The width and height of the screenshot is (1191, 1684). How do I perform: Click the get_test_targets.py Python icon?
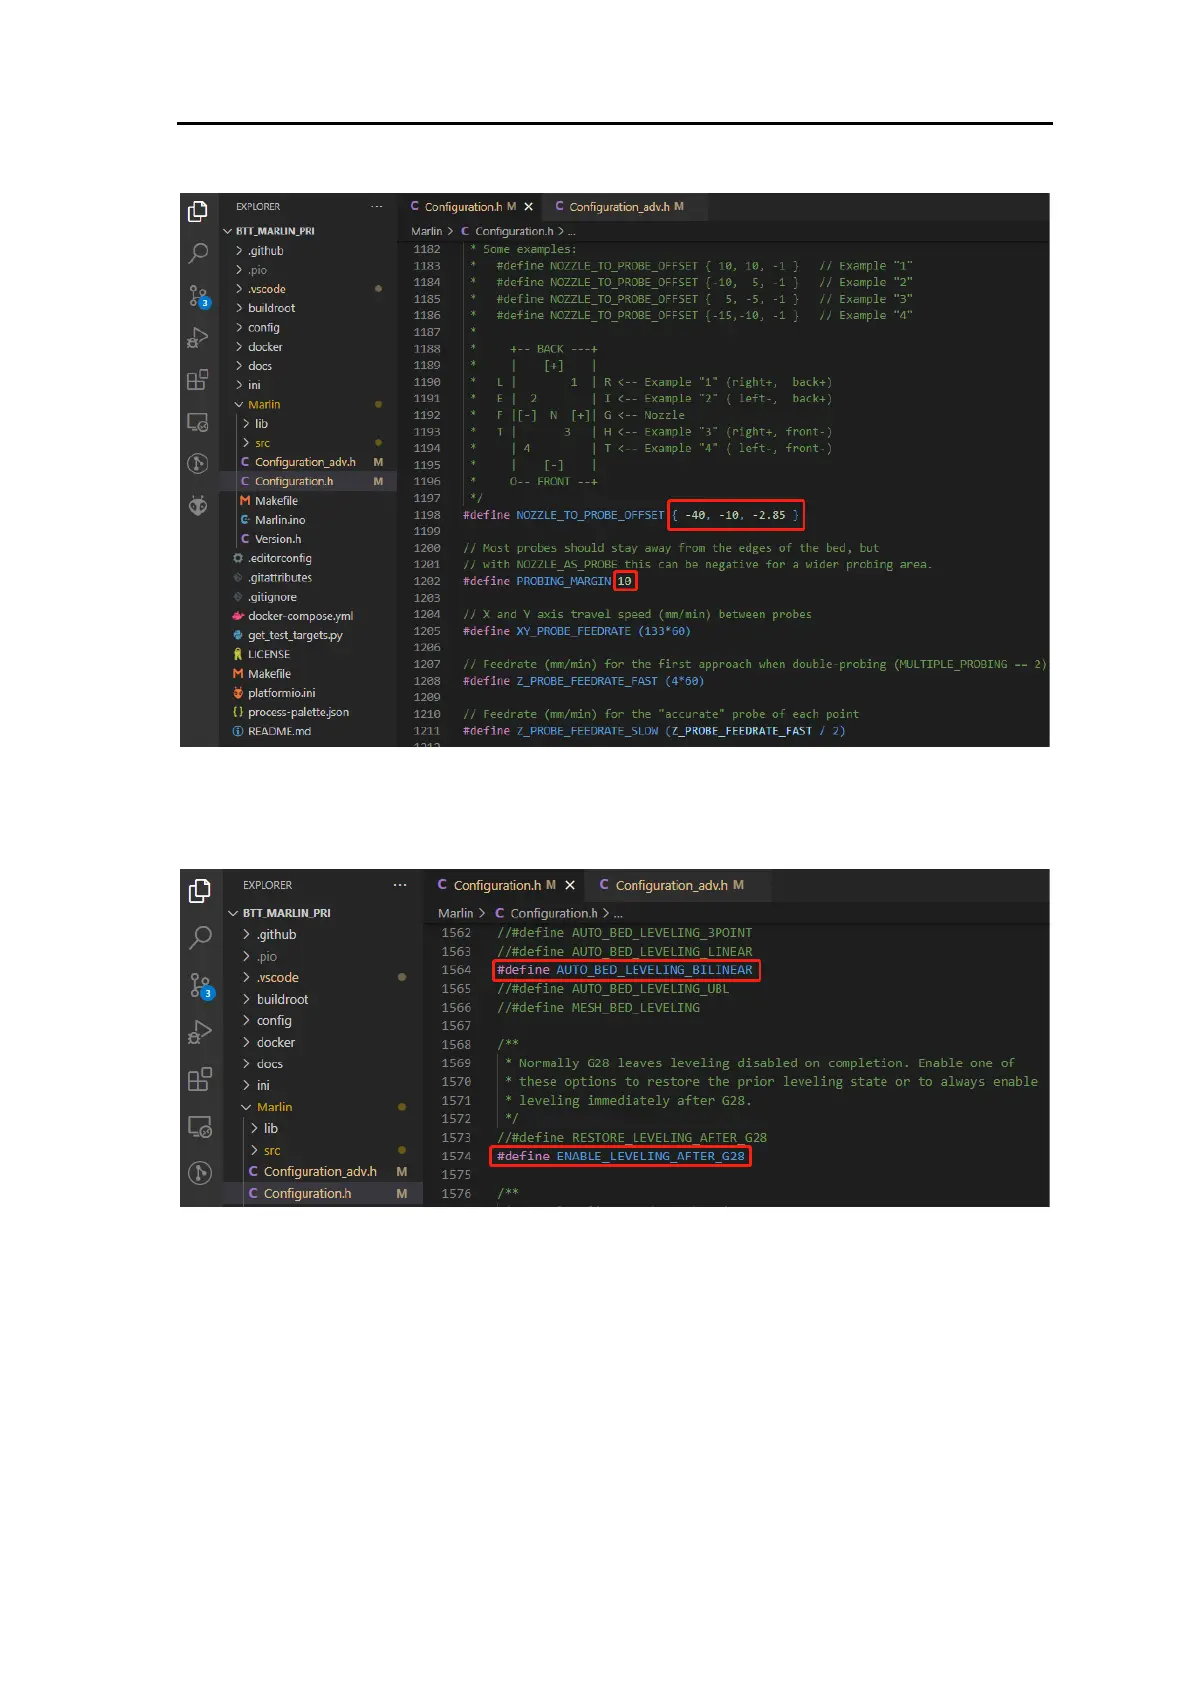(x=238, y=635)
